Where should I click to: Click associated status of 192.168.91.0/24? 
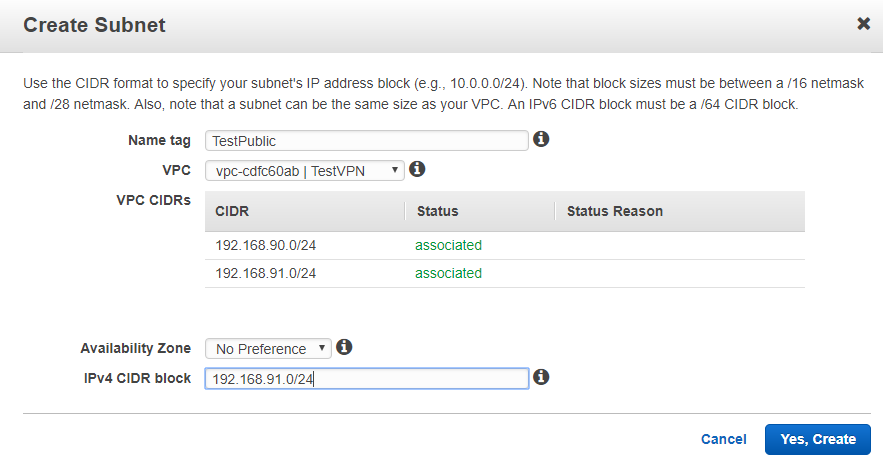[x=449, y=273]
